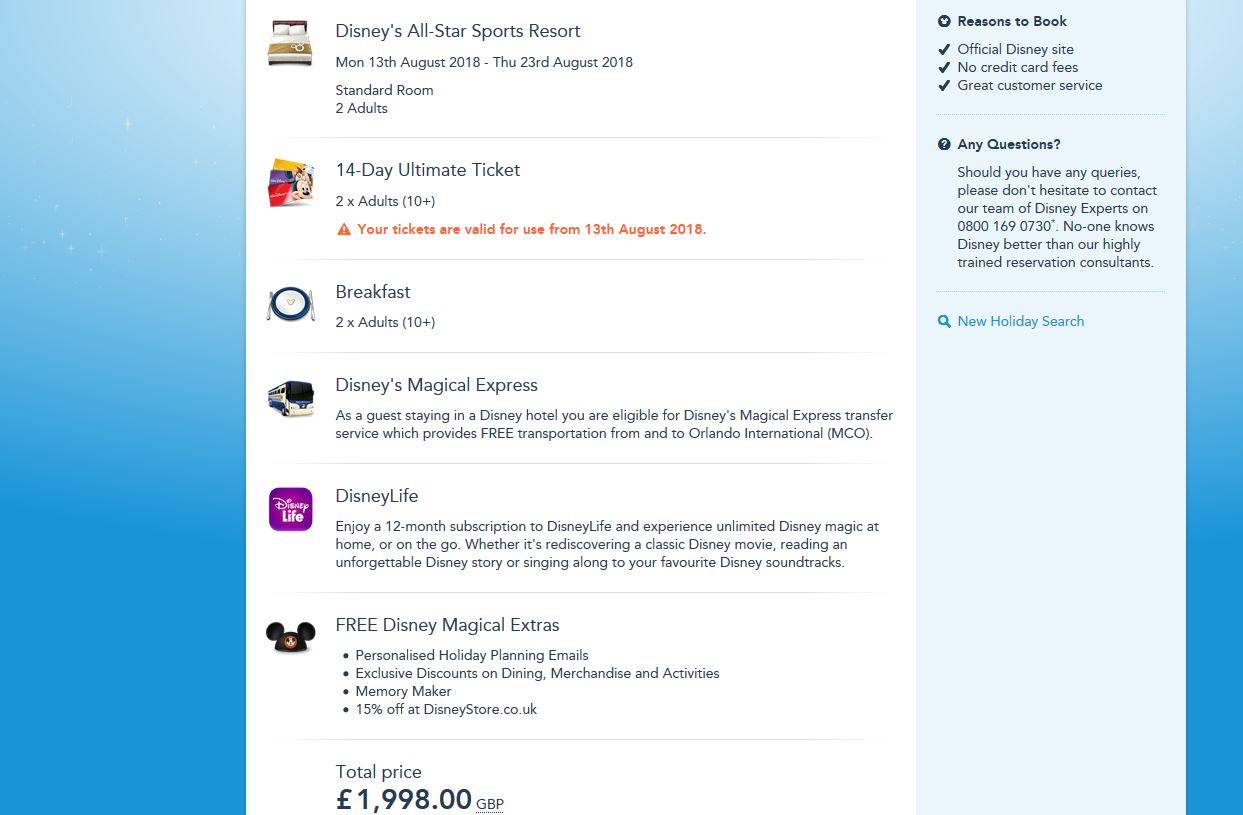Click the DisneyLife heading
The height and width of the screenshot is (815, 1243).
click(x=377, y=496)
